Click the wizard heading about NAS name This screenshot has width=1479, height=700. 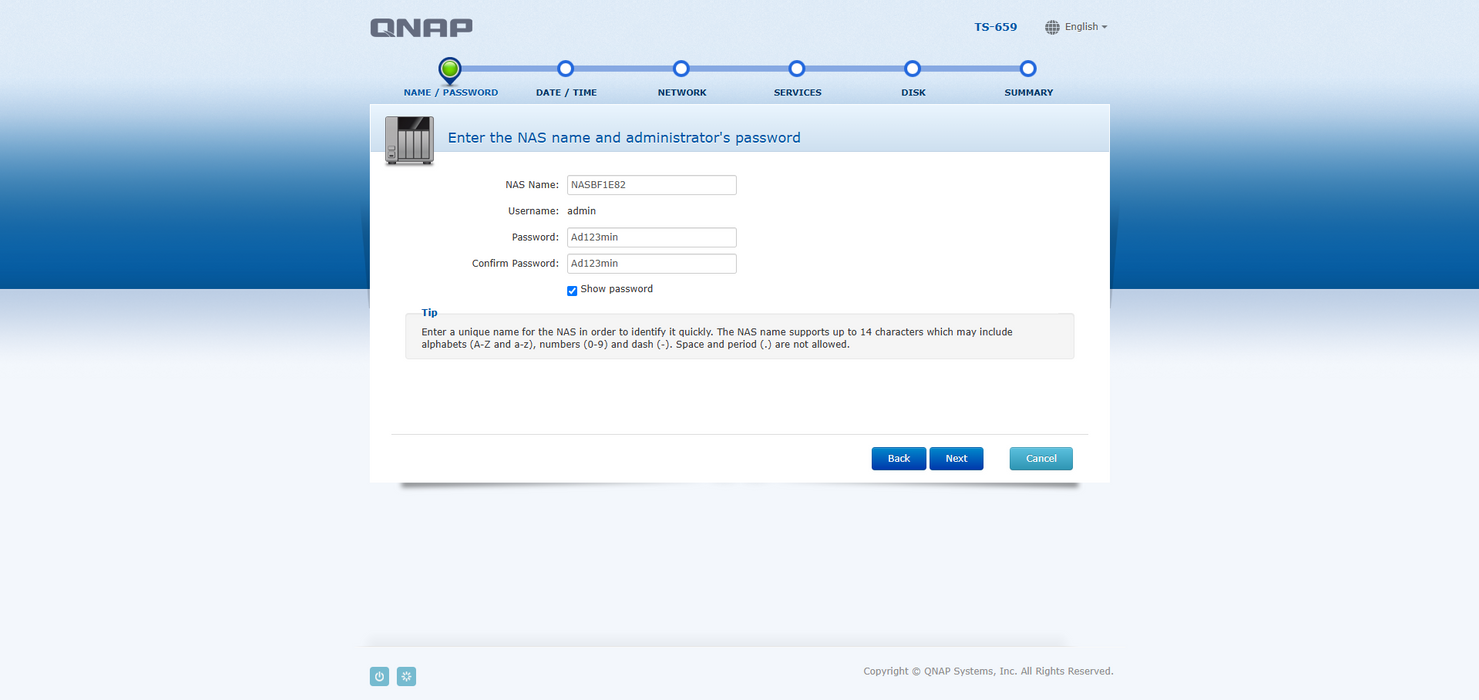[x=624, y=138]
